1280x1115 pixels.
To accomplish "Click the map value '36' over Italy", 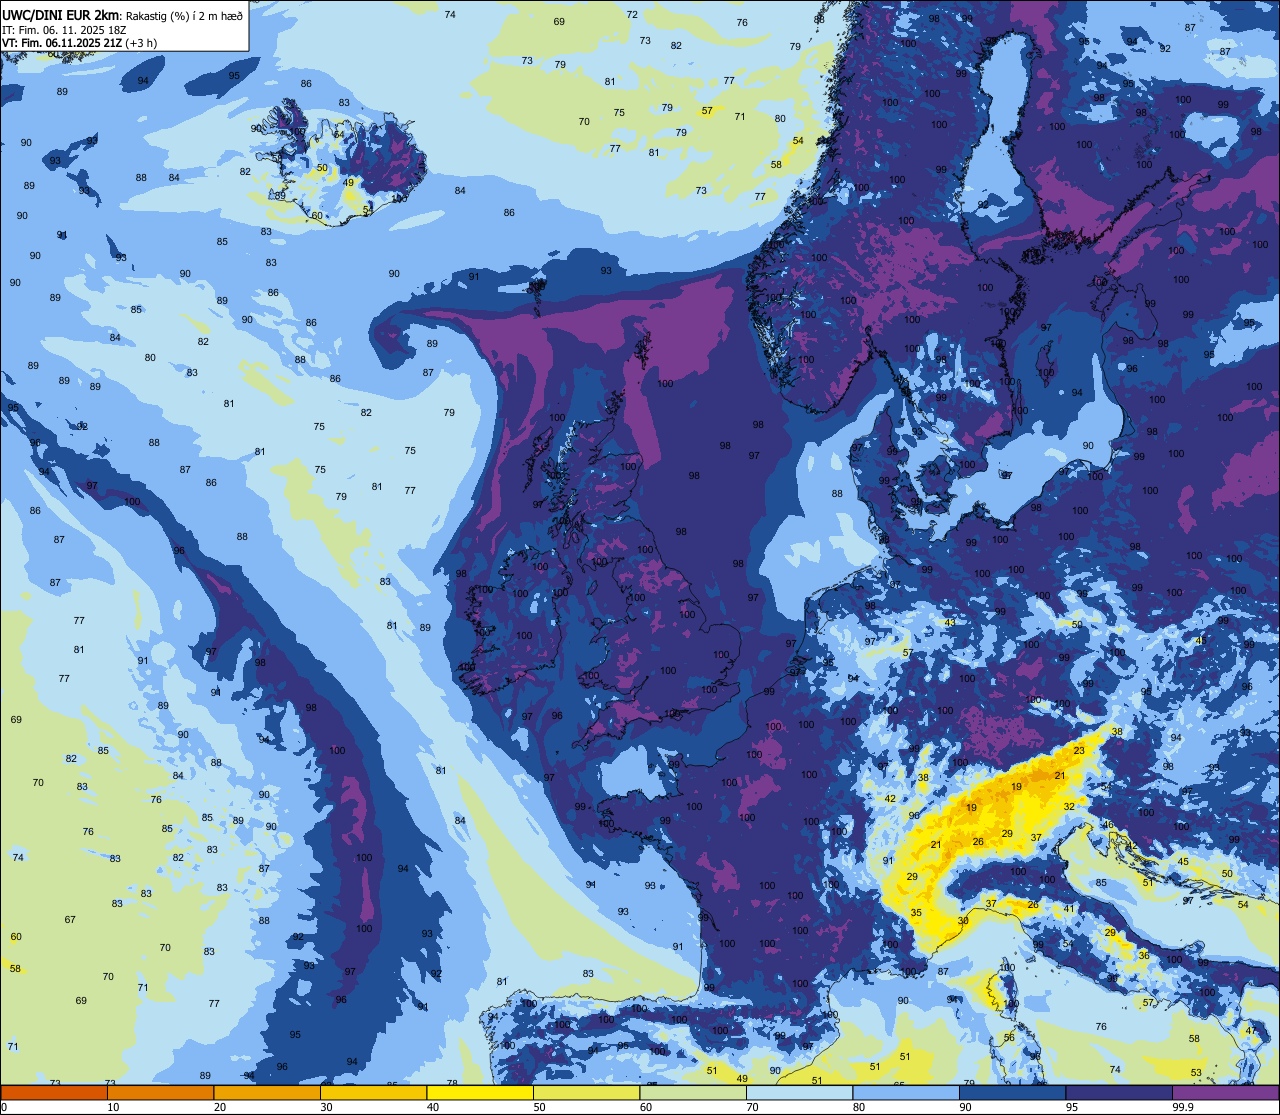I will [x=1144, y=955].
